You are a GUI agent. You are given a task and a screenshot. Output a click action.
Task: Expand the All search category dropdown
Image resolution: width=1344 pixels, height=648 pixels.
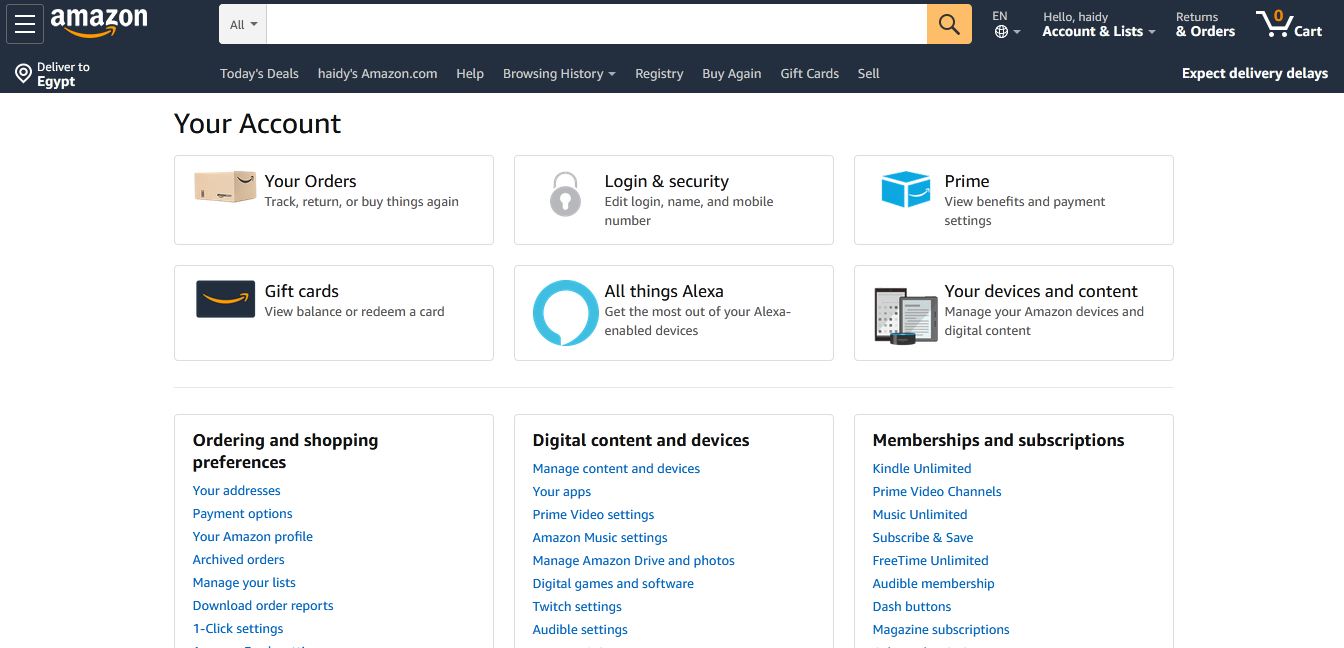243,24
